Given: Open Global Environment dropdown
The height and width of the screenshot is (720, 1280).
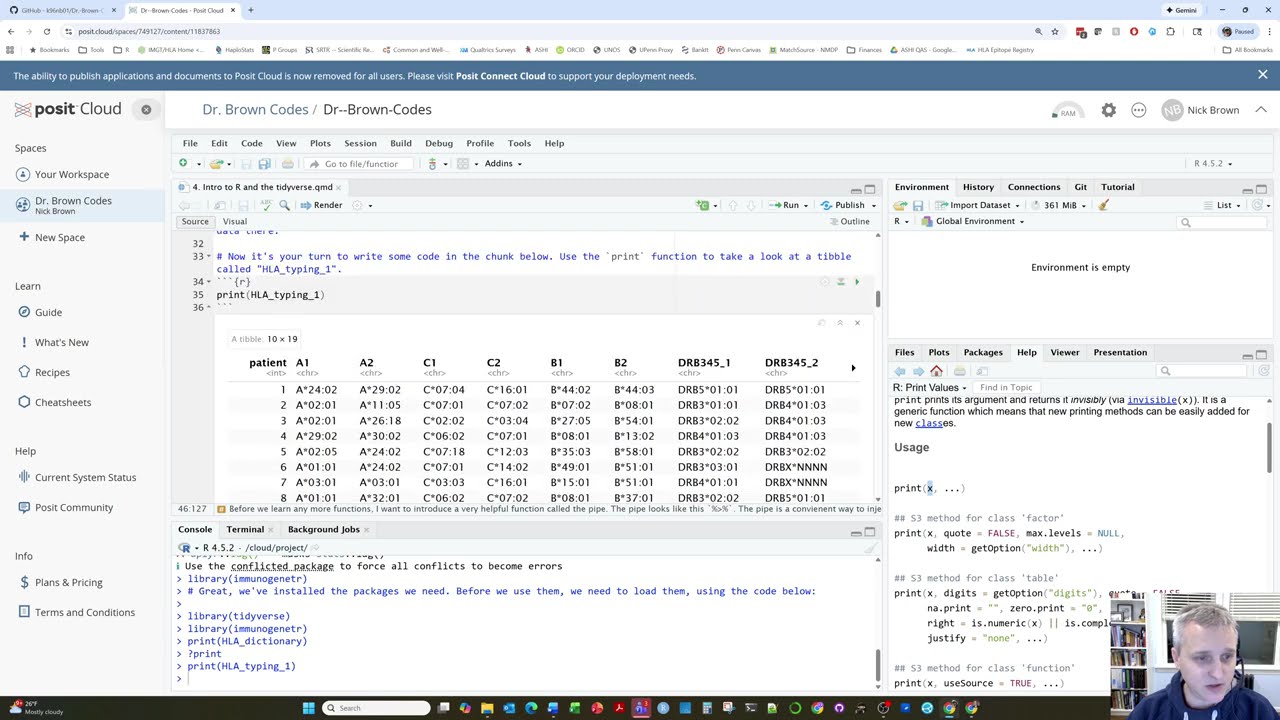Looking at the screenshot, I should [972, 221].
